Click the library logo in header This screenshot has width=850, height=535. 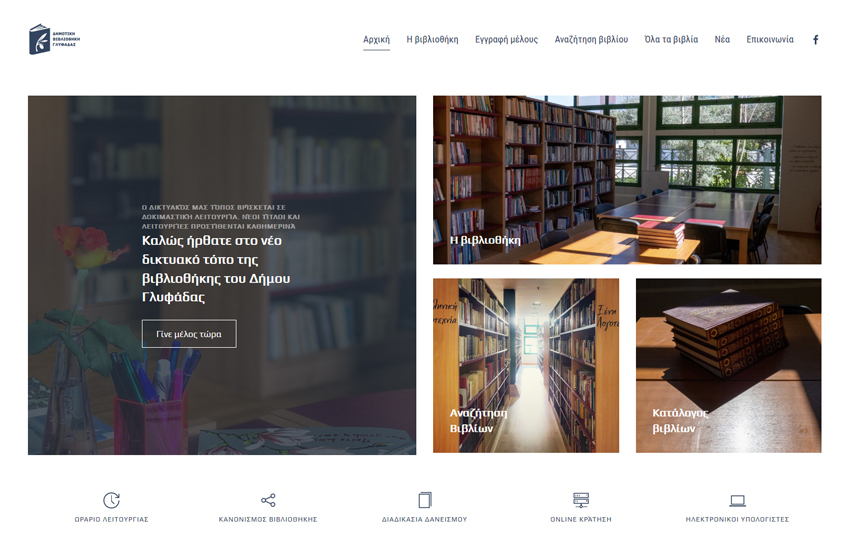pos(54,39)
